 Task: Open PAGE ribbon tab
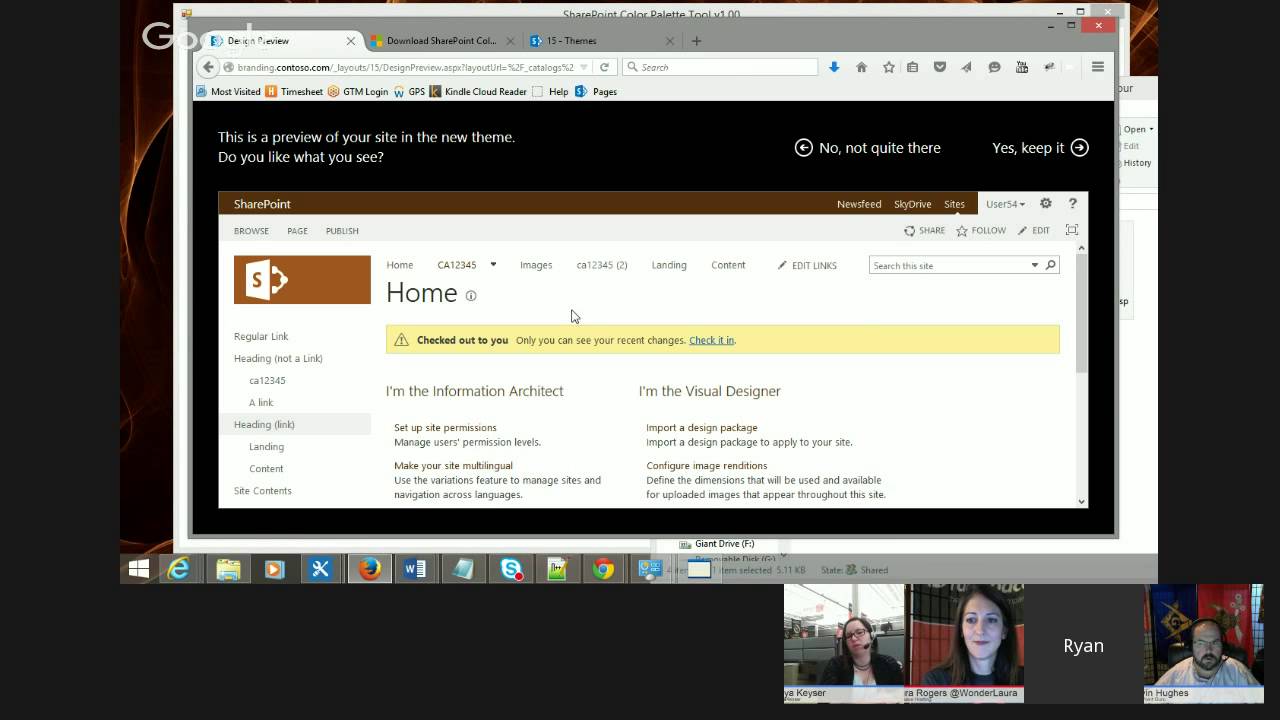(297, 231)
